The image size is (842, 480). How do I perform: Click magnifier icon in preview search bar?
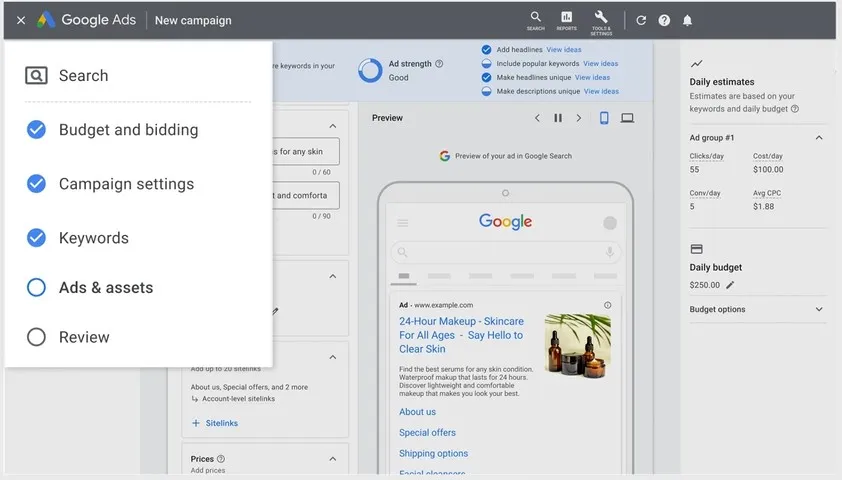402,252
